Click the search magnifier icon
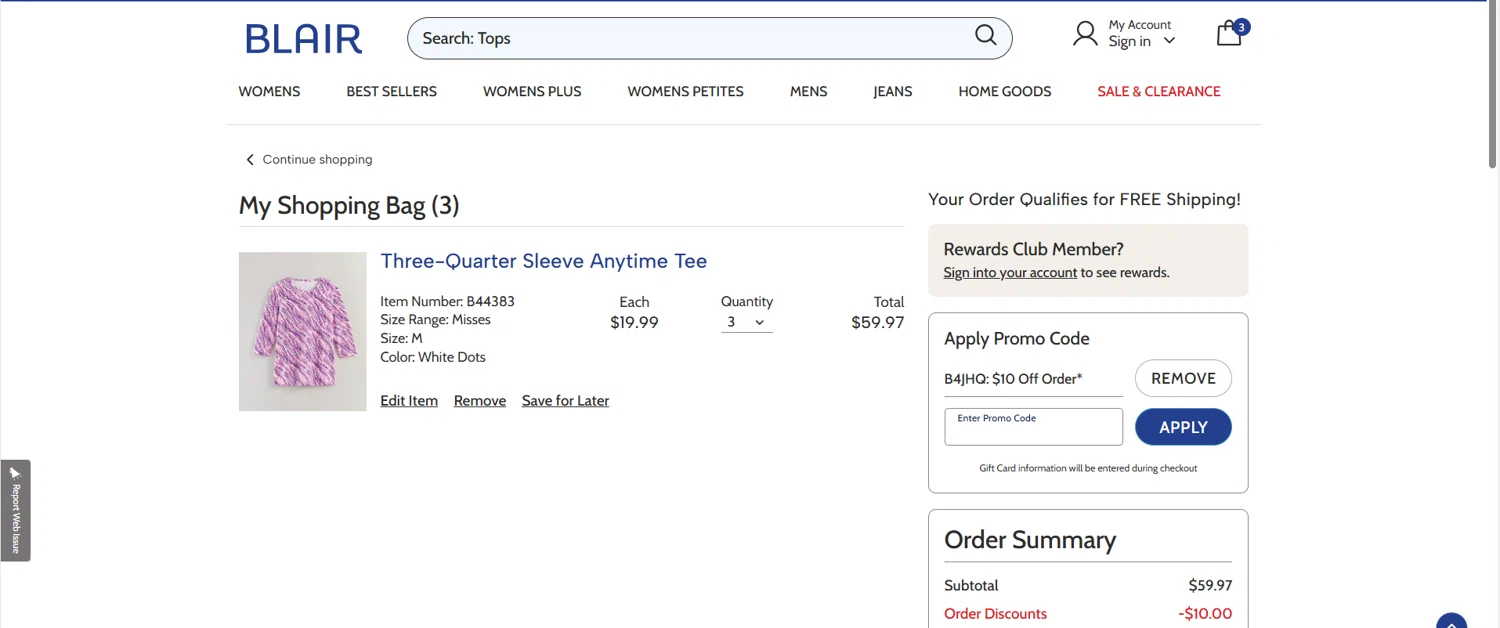This screenshot has height=628, width=1500. coord(985,36)
